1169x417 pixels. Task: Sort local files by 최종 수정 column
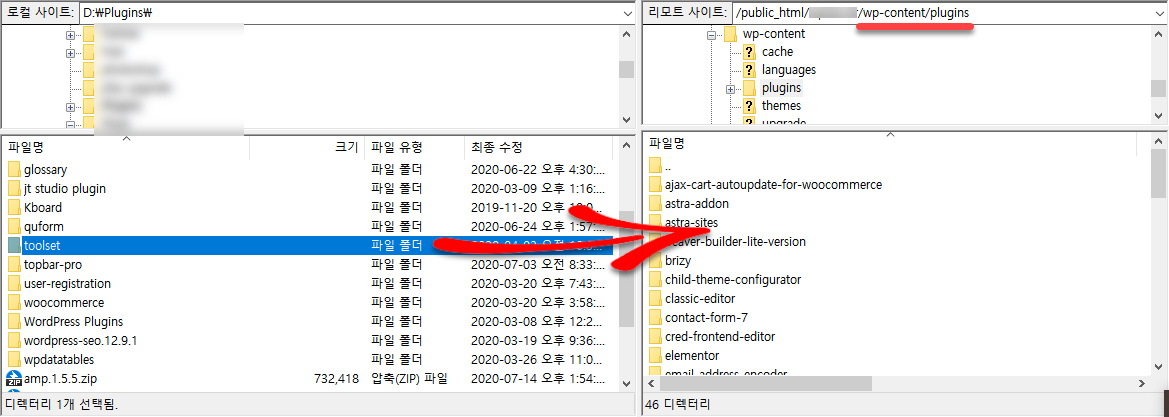tap(538, 148)
